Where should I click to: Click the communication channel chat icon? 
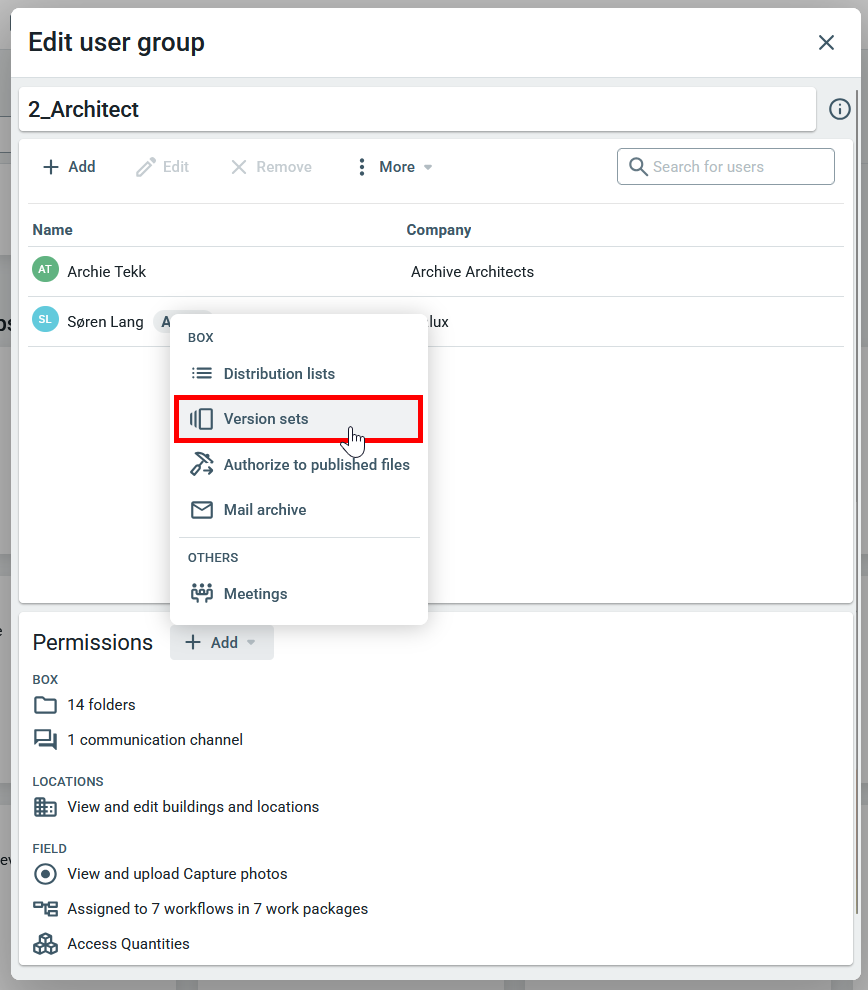45,740
